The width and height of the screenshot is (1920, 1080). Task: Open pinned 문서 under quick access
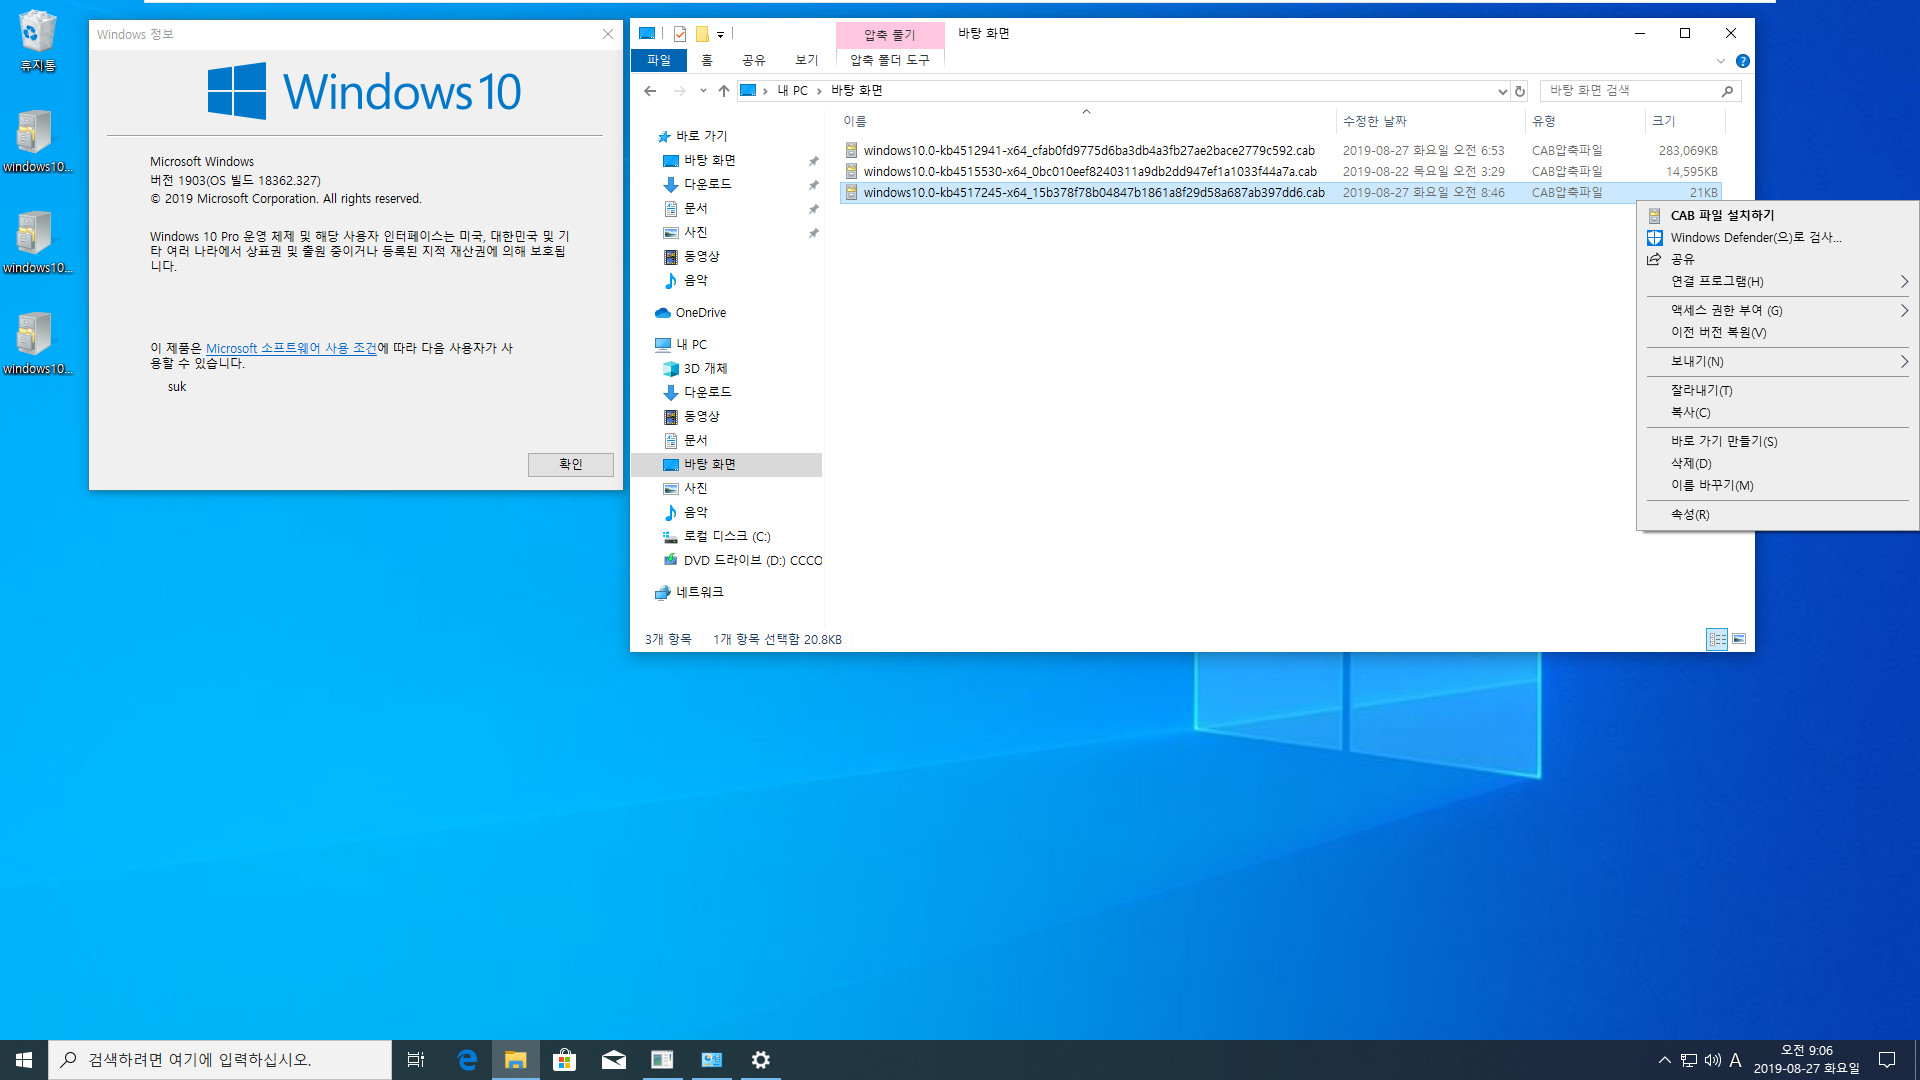pyautogui.click(x=696, y=208)
